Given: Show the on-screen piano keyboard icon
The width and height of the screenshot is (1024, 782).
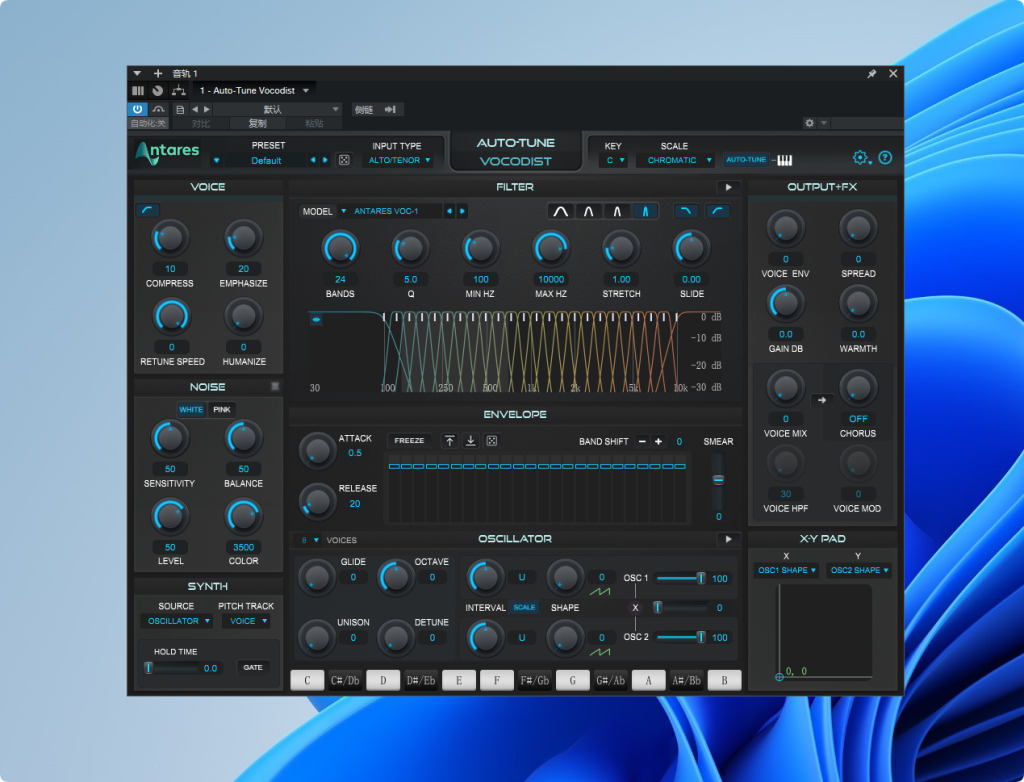Looking at the screenshot, I should pos(784,160).
